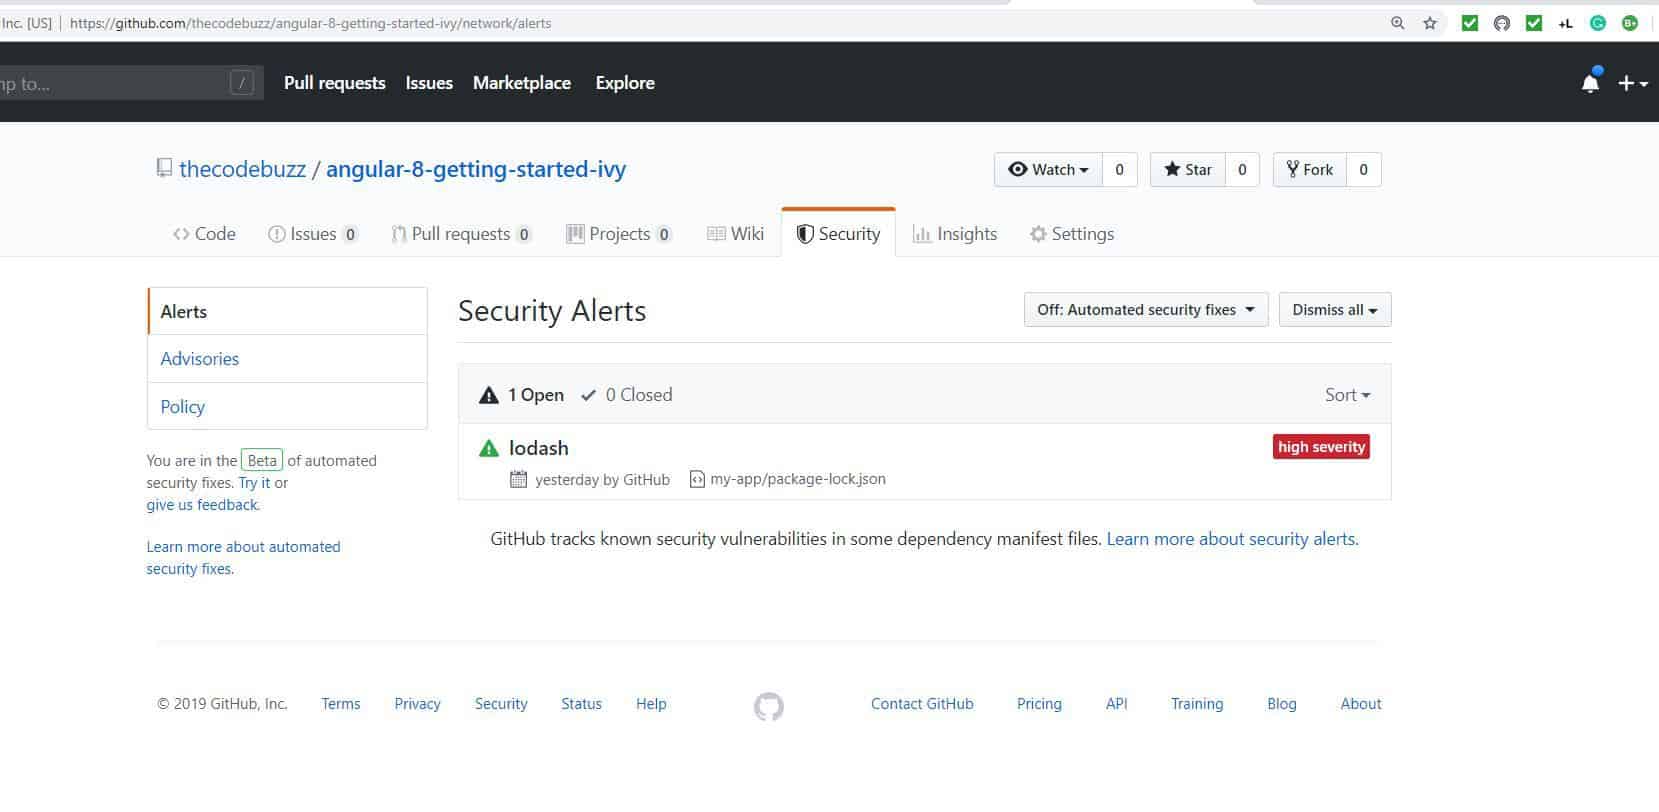Click the Grammarly extension icon

1598,23
